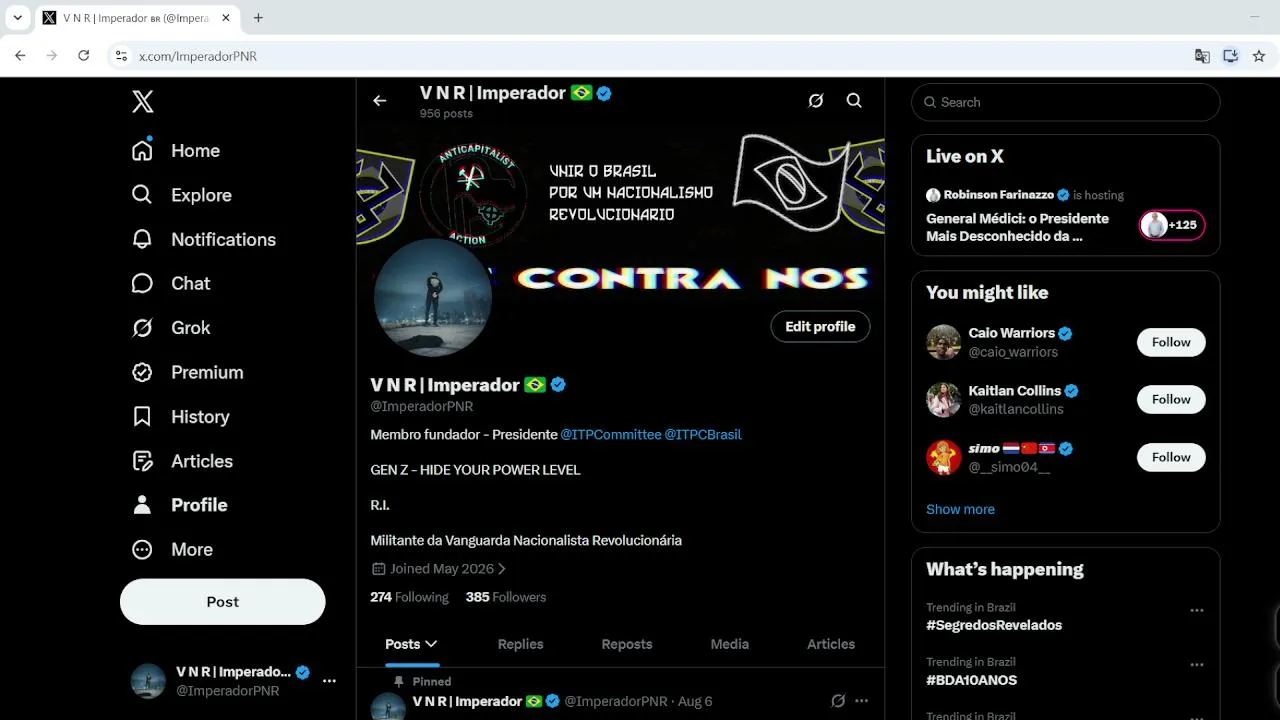
Task: Expand the Posts tab sort dropdown
Action: click(x=431, y=644)
